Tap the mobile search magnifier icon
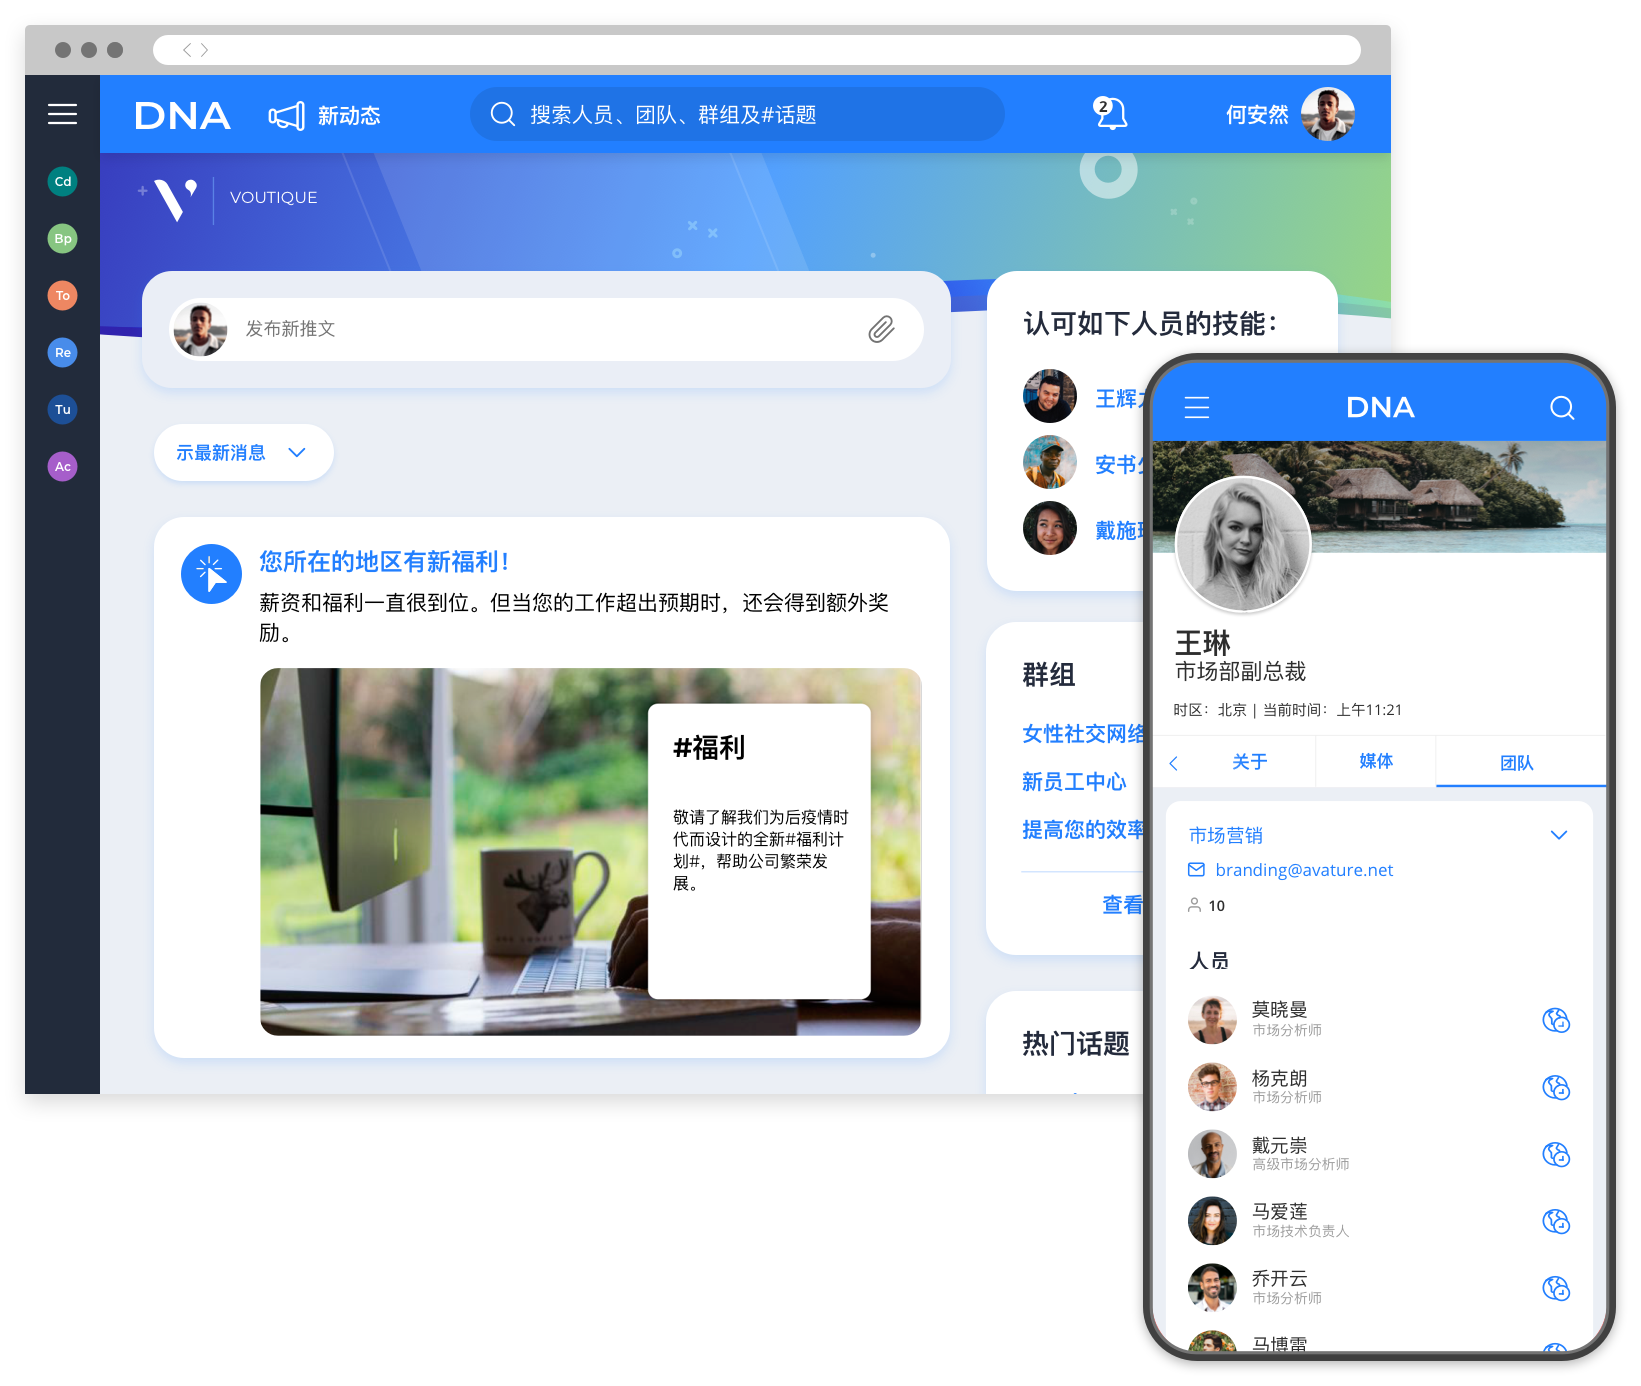 pyautogui.click(x=1561, y=407)
